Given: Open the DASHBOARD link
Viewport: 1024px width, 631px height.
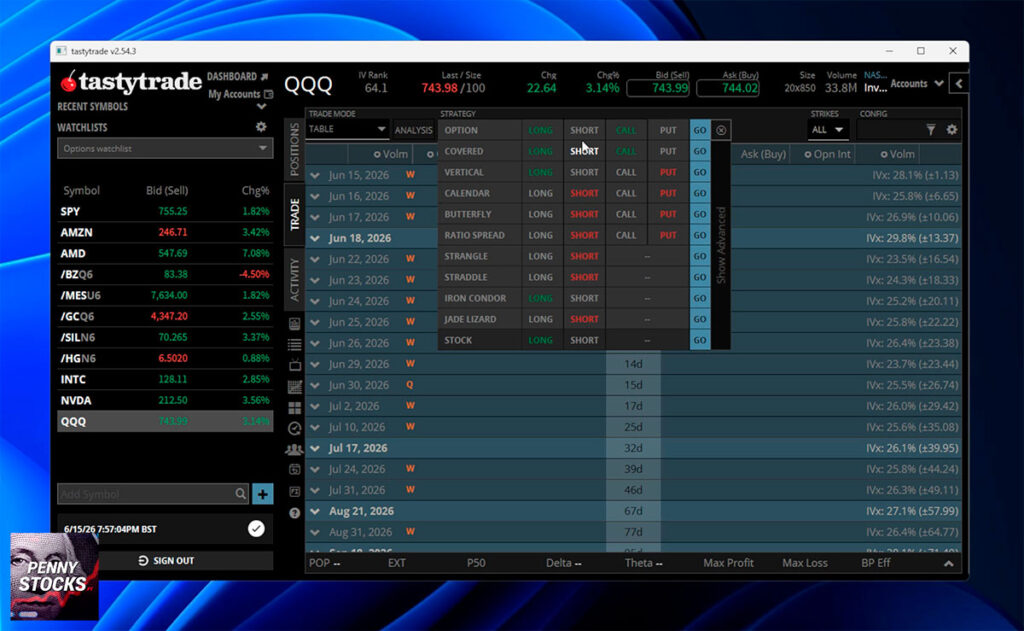Looking at the screenshot, I should [x=232, y=76].
